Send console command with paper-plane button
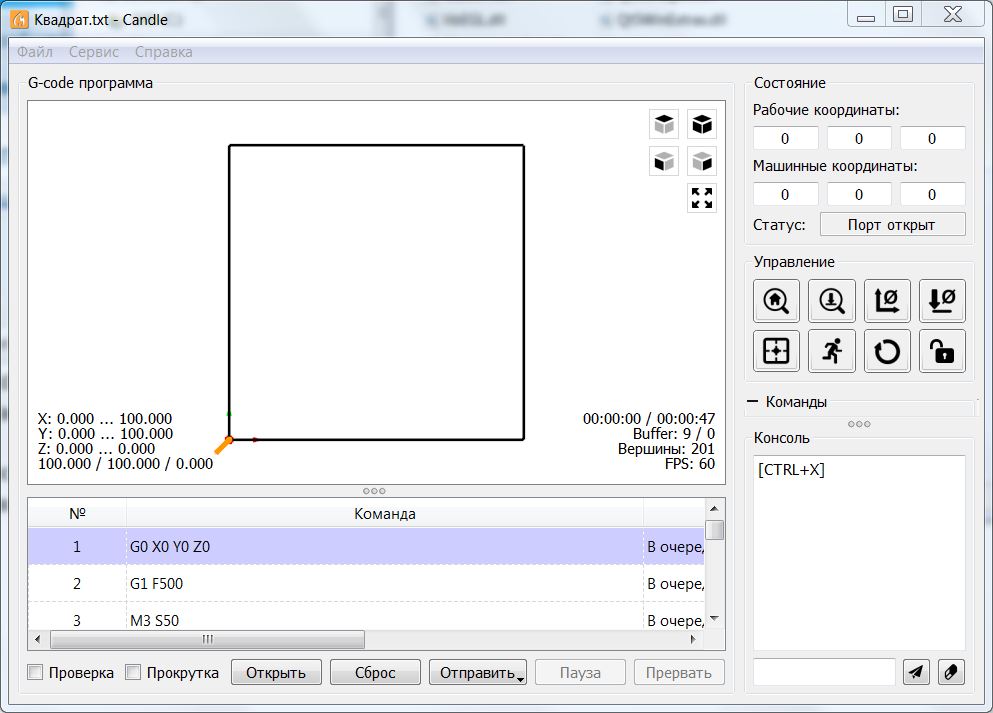 pos(916,672)
